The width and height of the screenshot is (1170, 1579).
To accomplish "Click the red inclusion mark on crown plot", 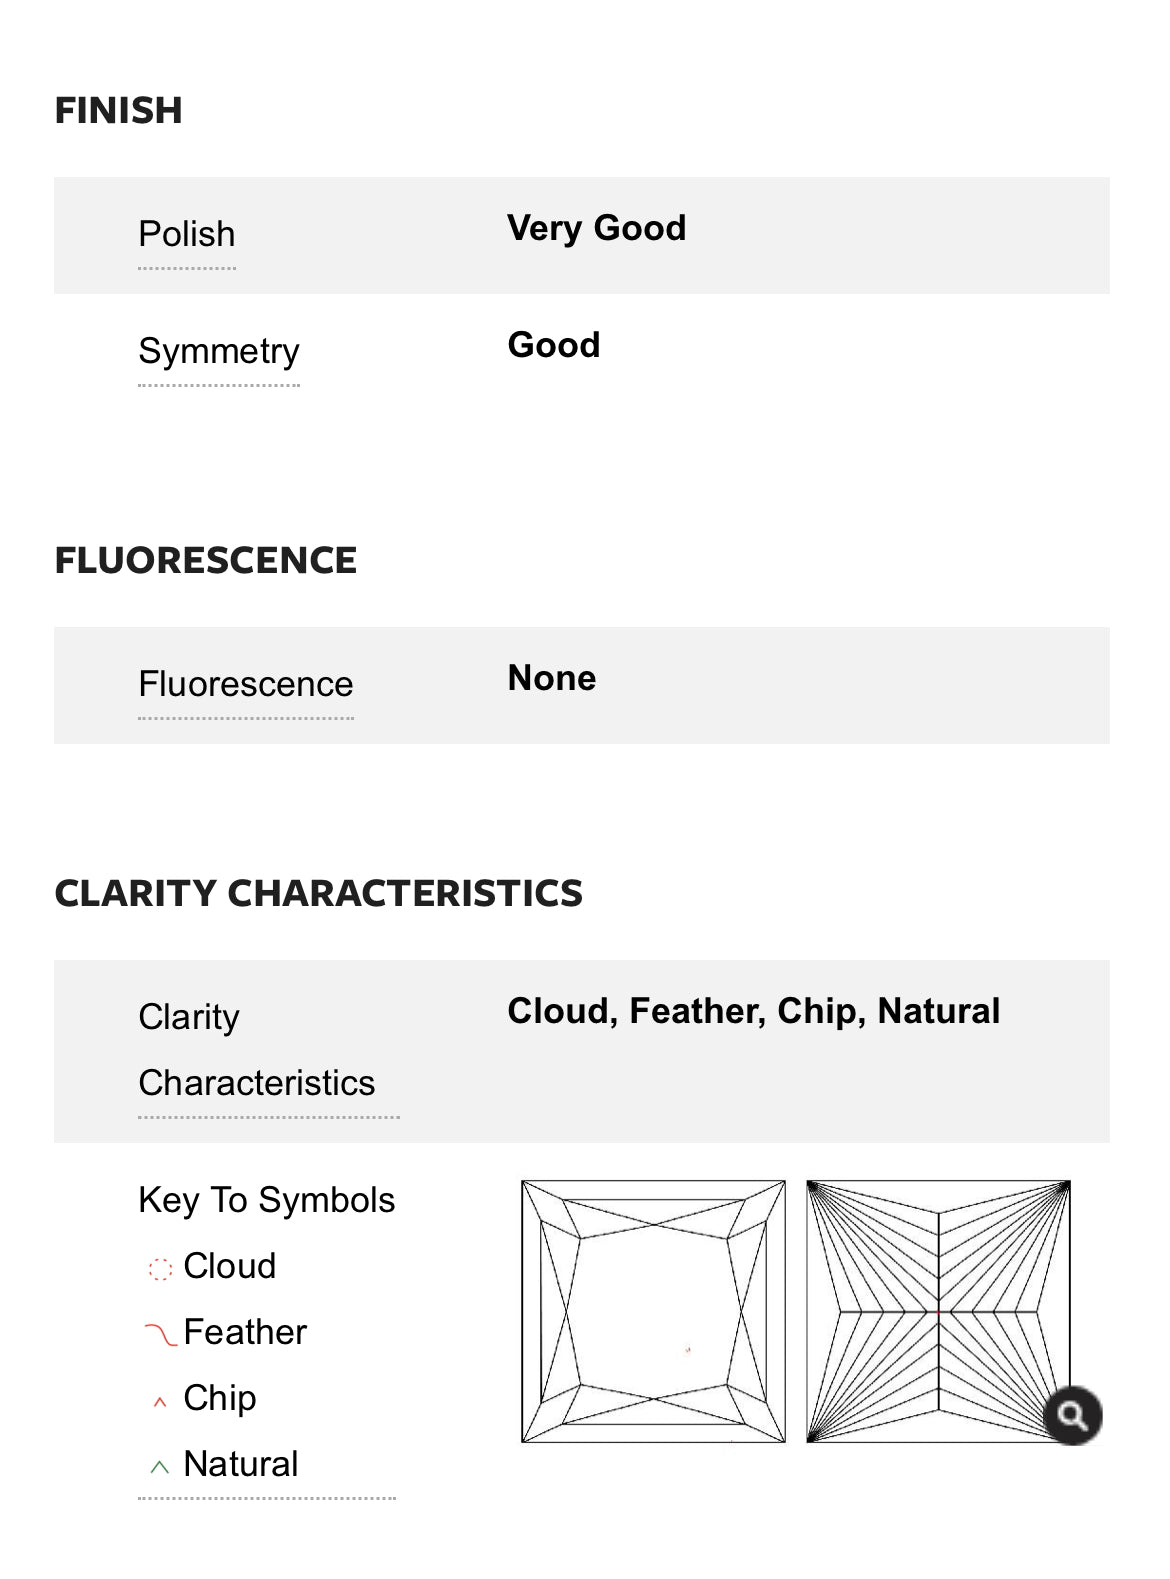I will (687, 1350).
